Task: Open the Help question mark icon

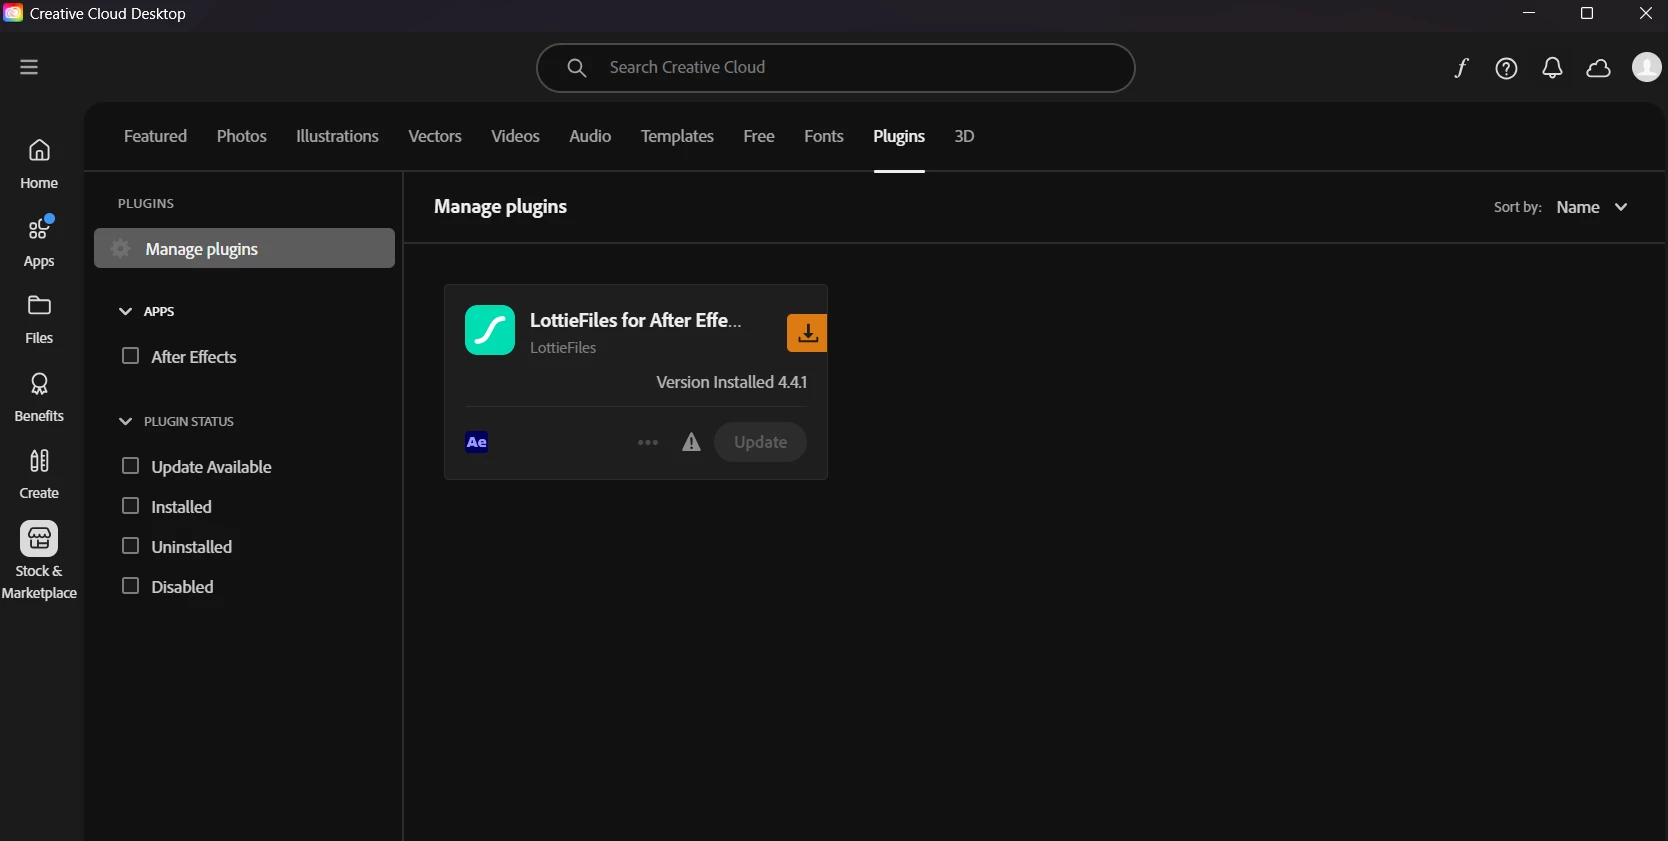Action: [x=1506, y=68]
